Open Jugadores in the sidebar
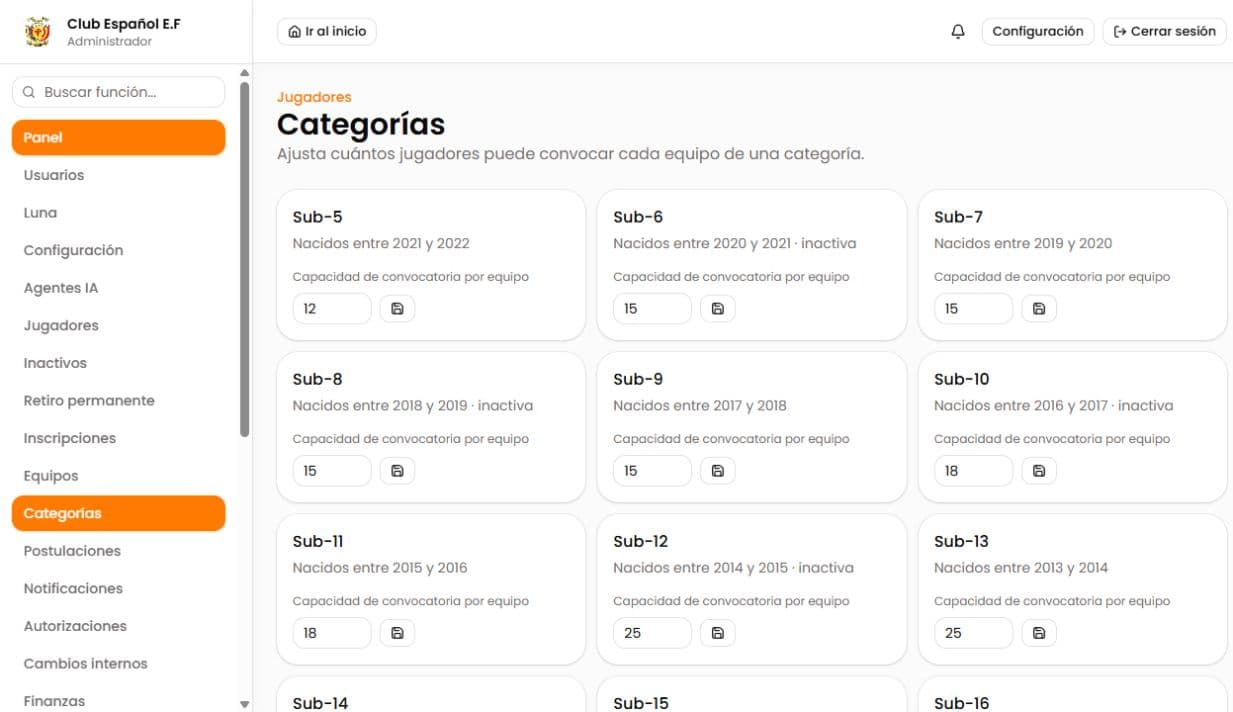Viewport: 1233px width, 712px height. (118, 326)
